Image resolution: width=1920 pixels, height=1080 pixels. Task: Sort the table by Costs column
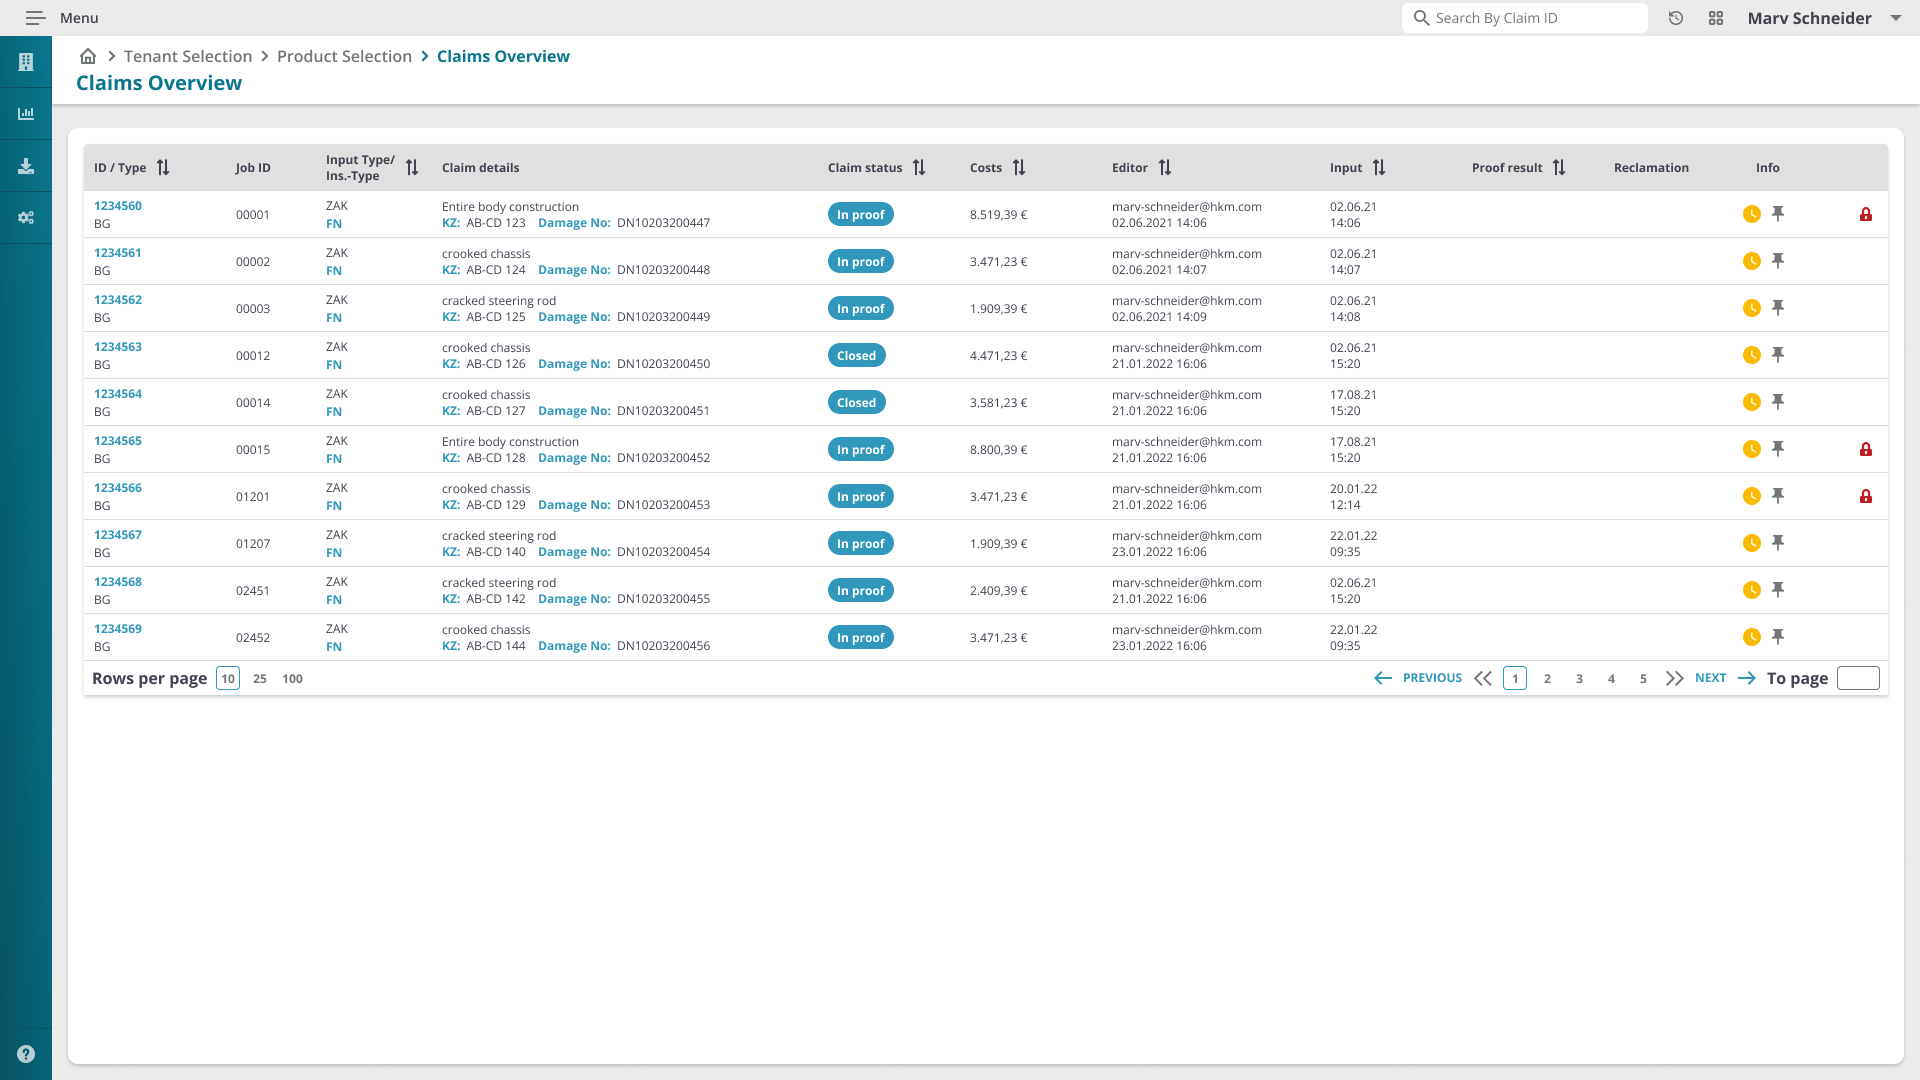pos(1019,167)
